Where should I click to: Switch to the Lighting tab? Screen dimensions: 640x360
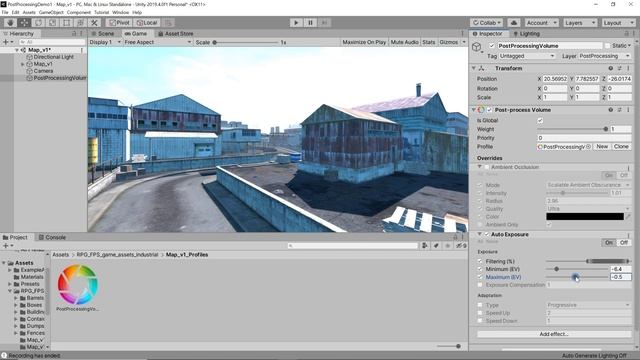coord(527,33)
